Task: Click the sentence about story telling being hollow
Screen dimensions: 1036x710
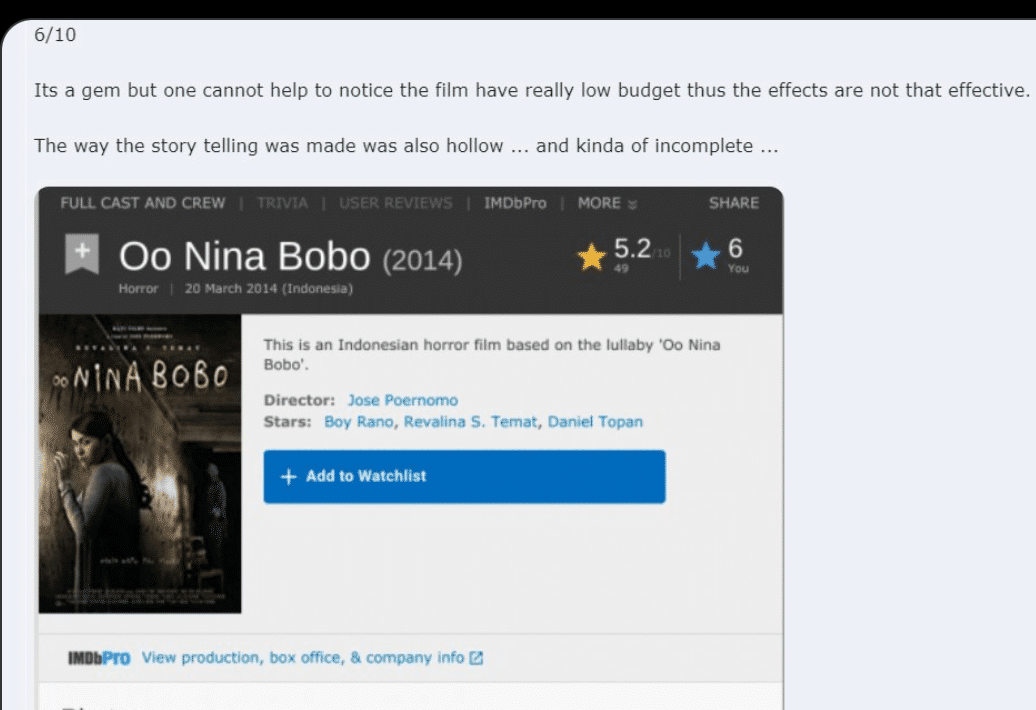Action: [406, 146]
